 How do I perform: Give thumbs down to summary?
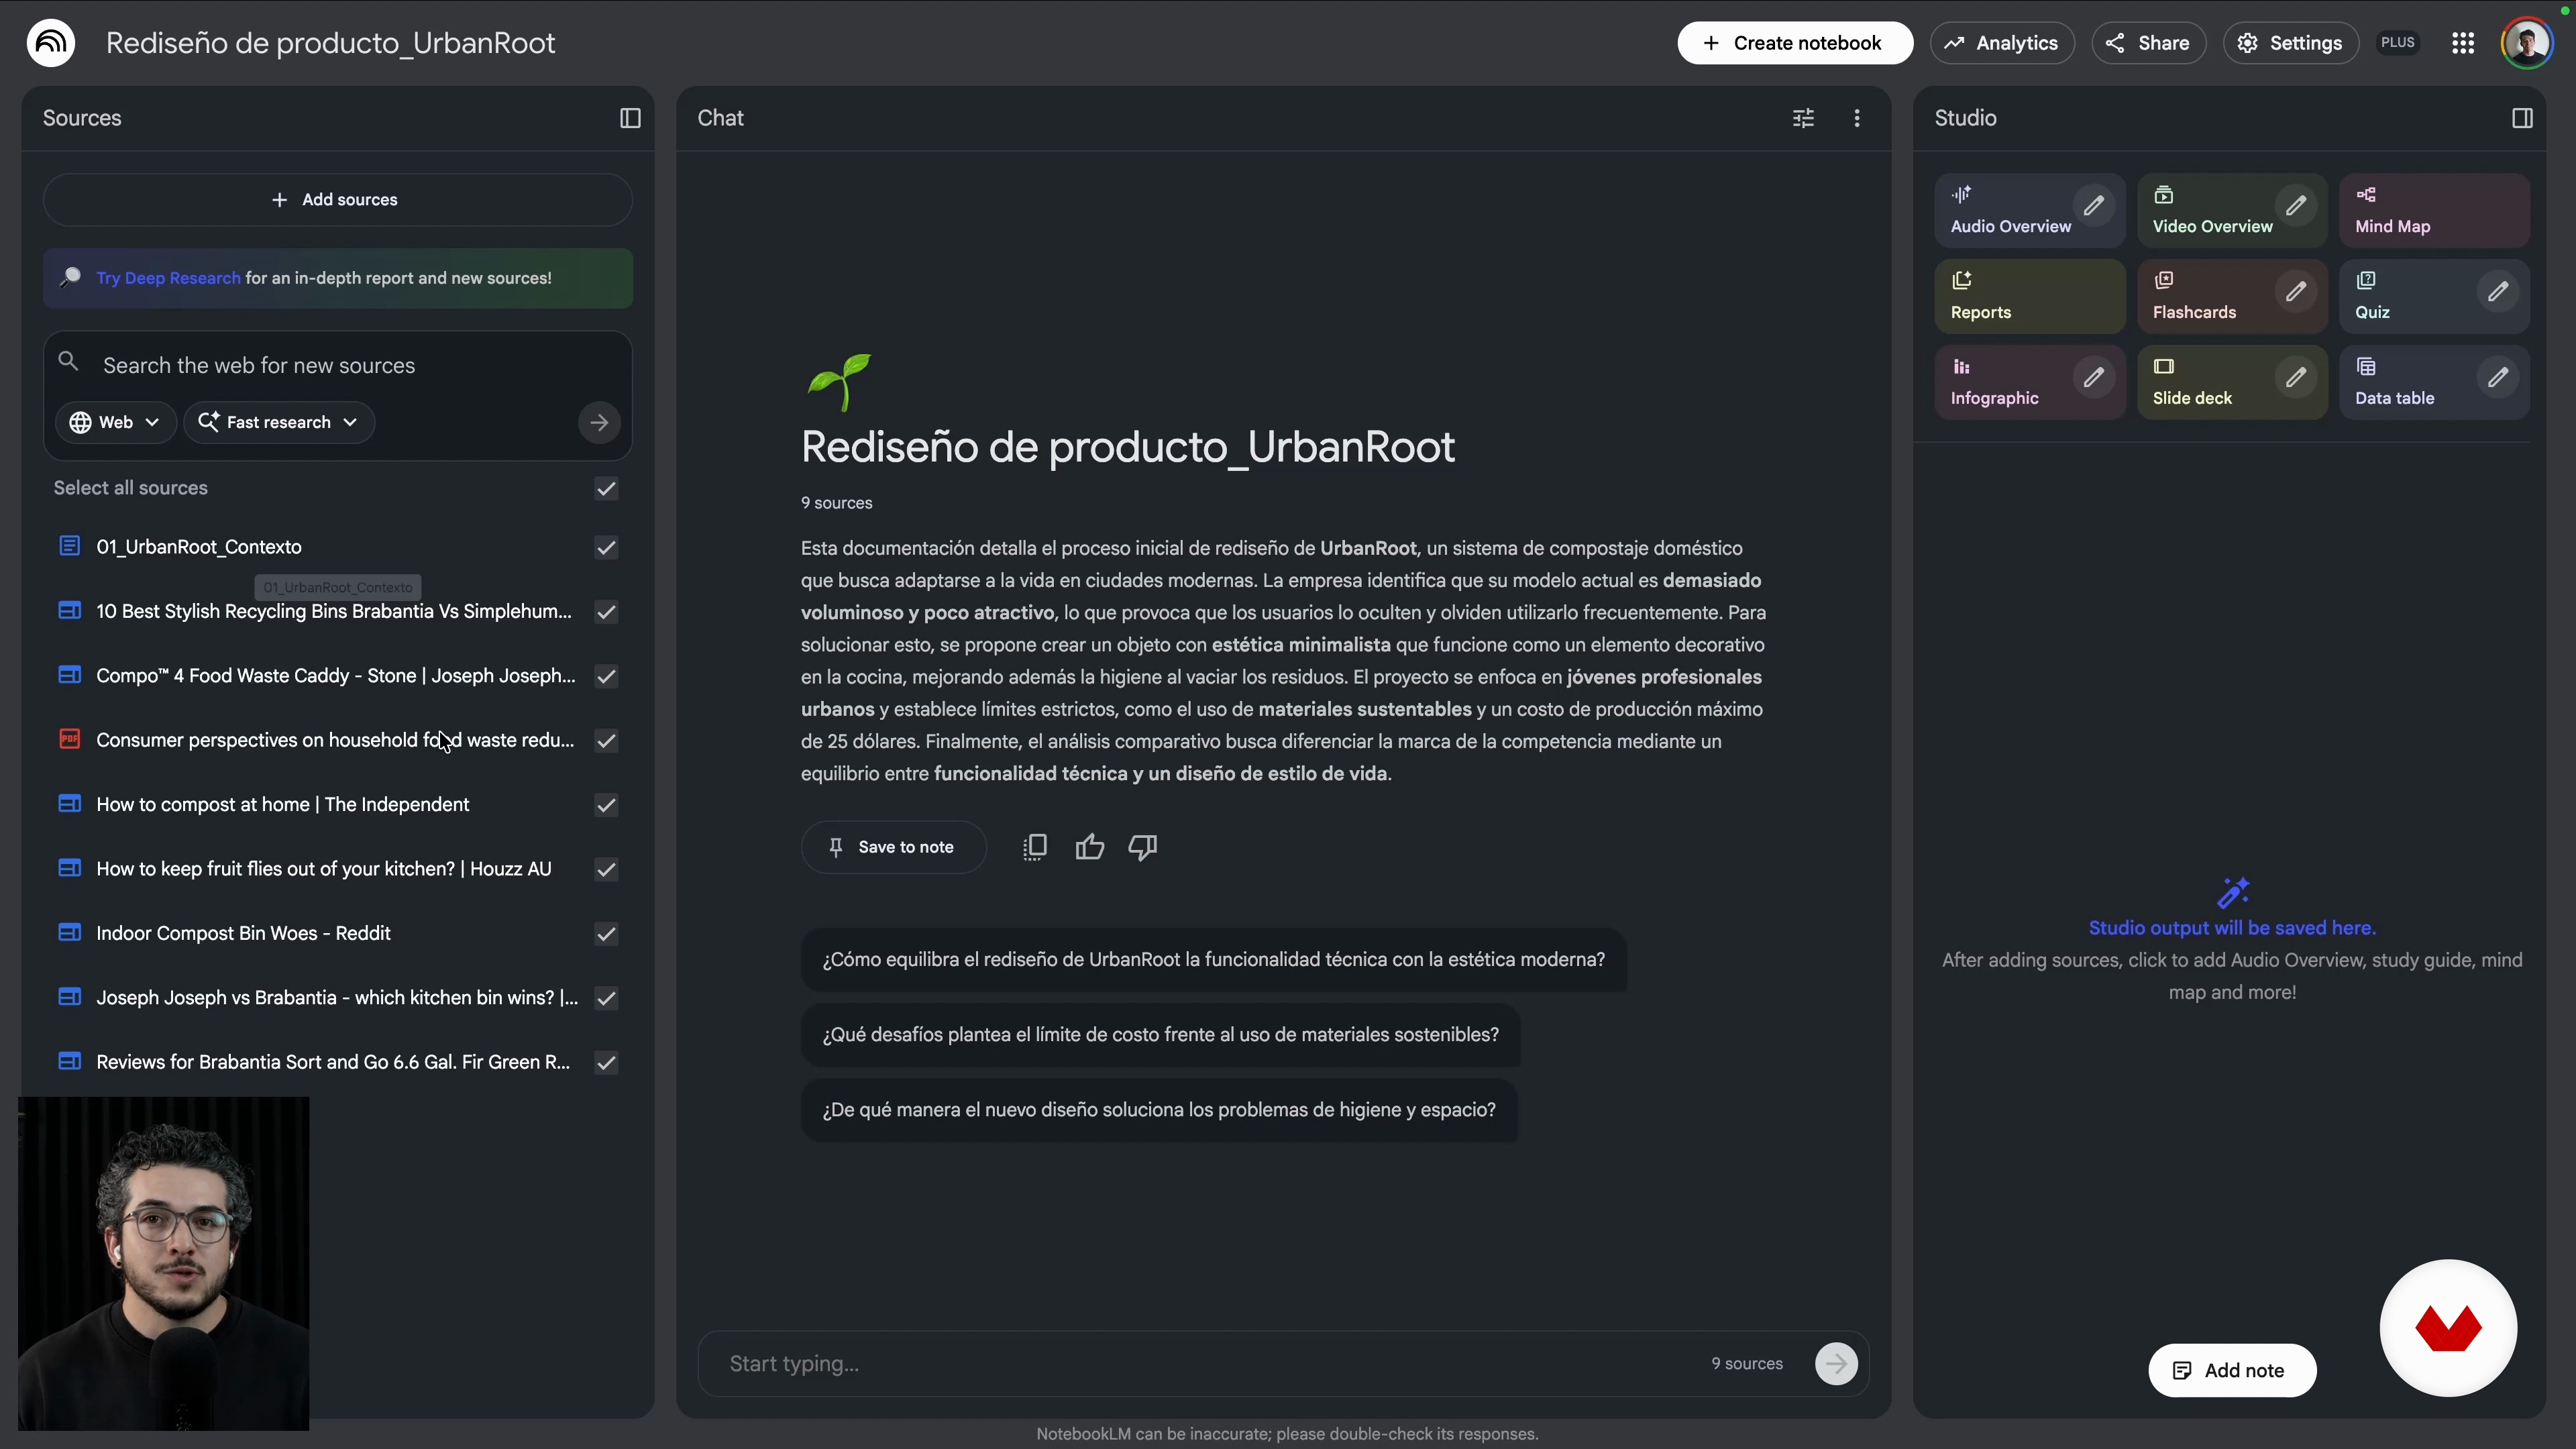point(1143,847)
